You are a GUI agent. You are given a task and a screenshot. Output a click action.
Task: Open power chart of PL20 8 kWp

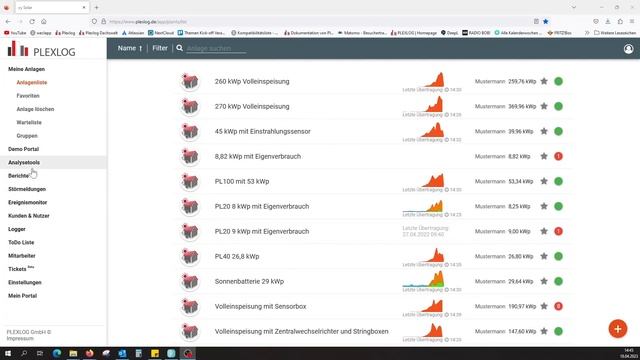coord(423,206)
